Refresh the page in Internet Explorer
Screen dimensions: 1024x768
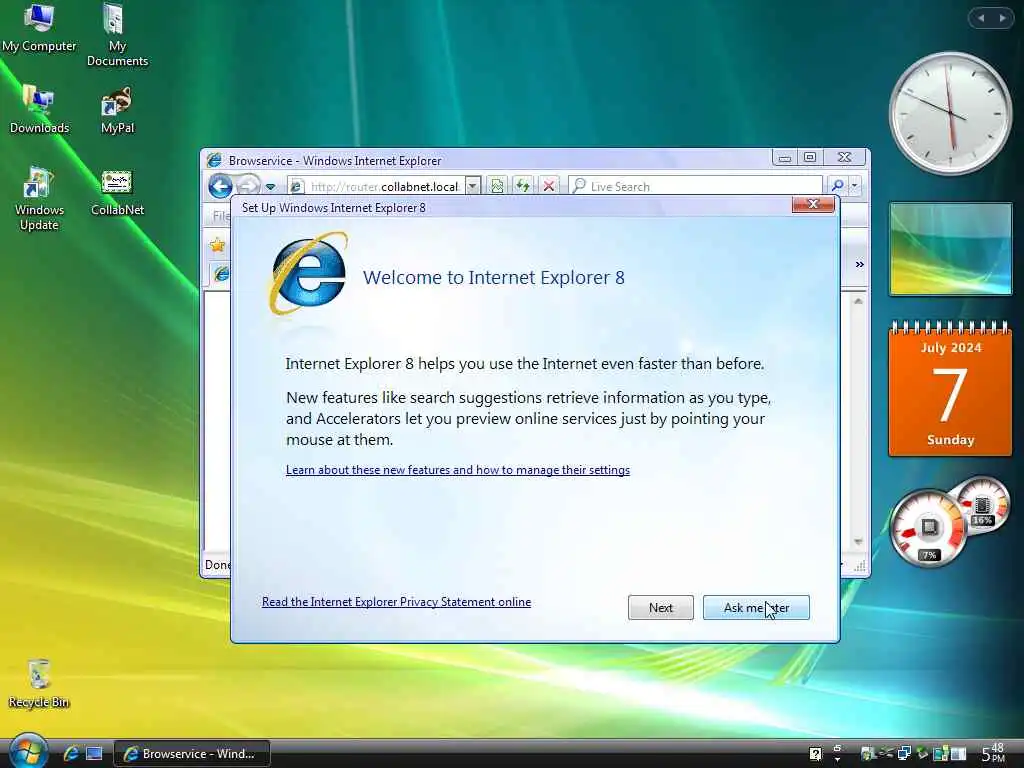[x=522, y=186]
